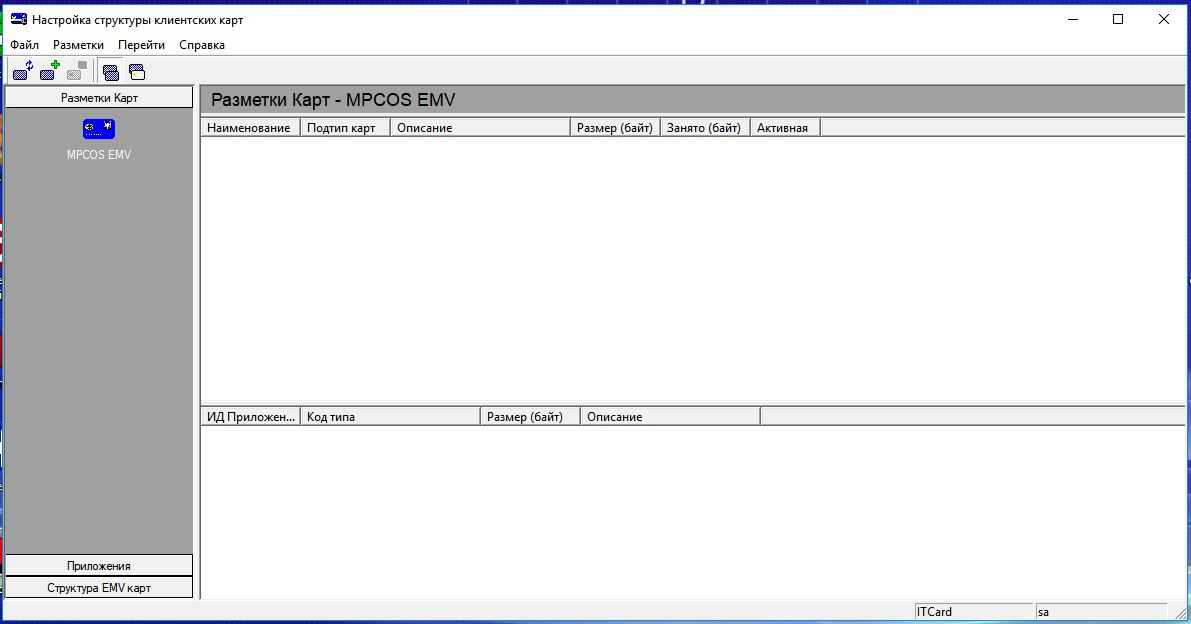Click the add card layout icon with green plus

(50, 71)
